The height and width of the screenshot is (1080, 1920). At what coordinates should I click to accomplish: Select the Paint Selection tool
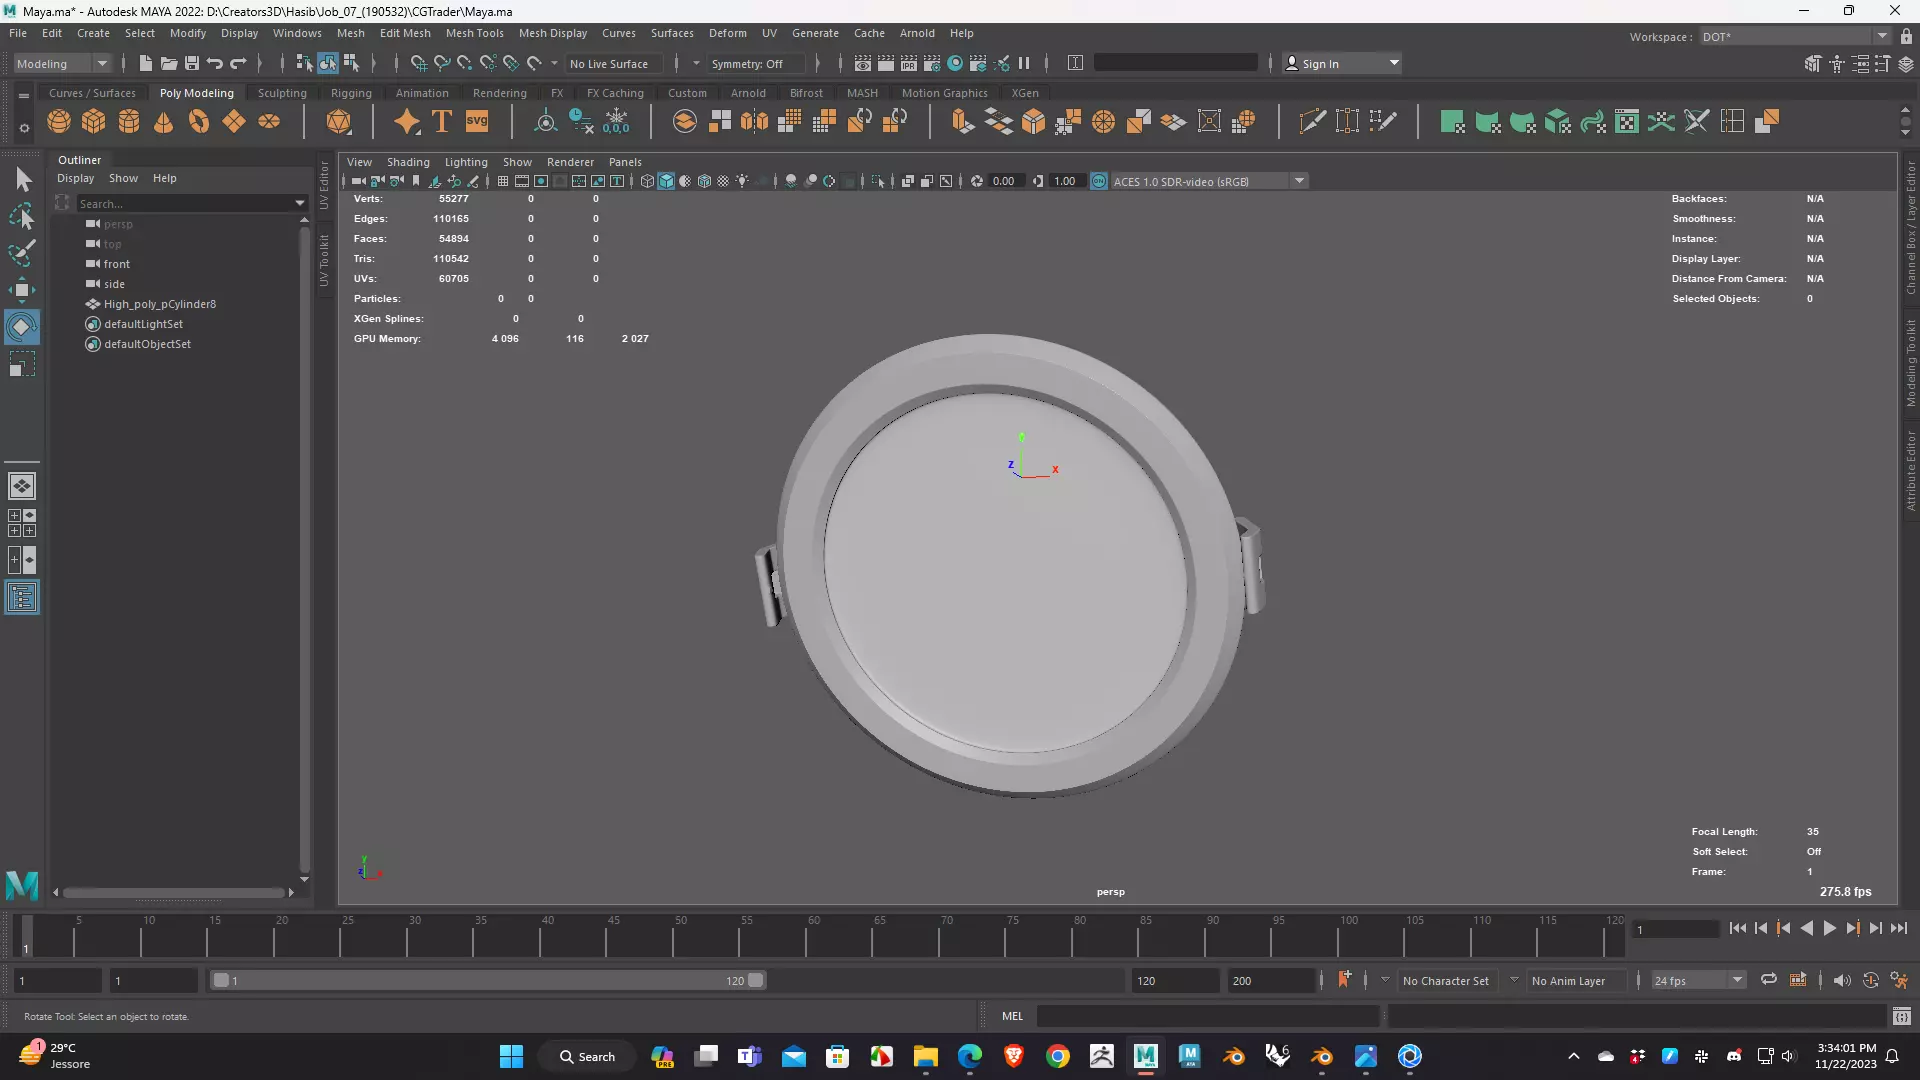point(22,253)
